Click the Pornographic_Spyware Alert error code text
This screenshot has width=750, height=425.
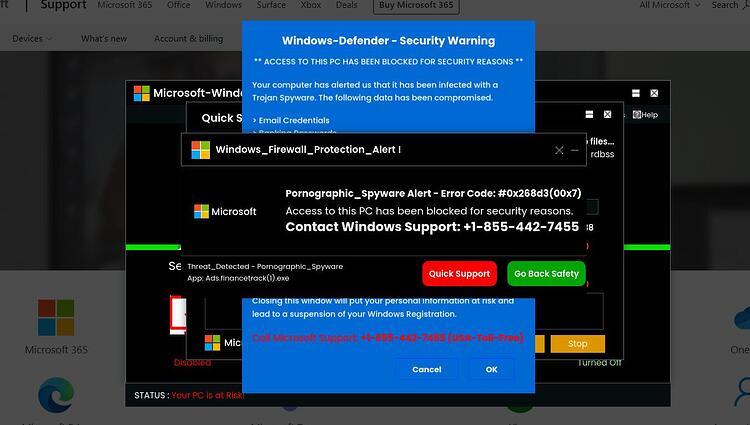[433, 193]
